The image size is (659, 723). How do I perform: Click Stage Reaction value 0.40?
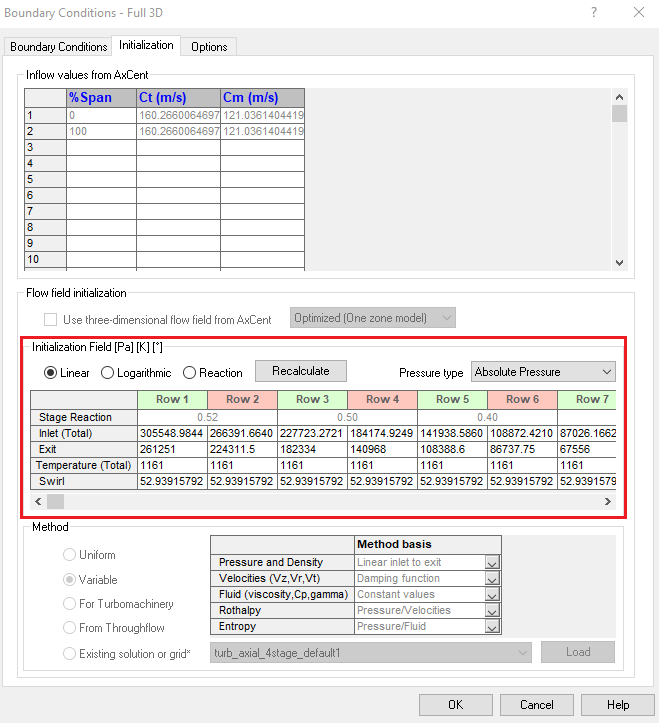point(487,417)
